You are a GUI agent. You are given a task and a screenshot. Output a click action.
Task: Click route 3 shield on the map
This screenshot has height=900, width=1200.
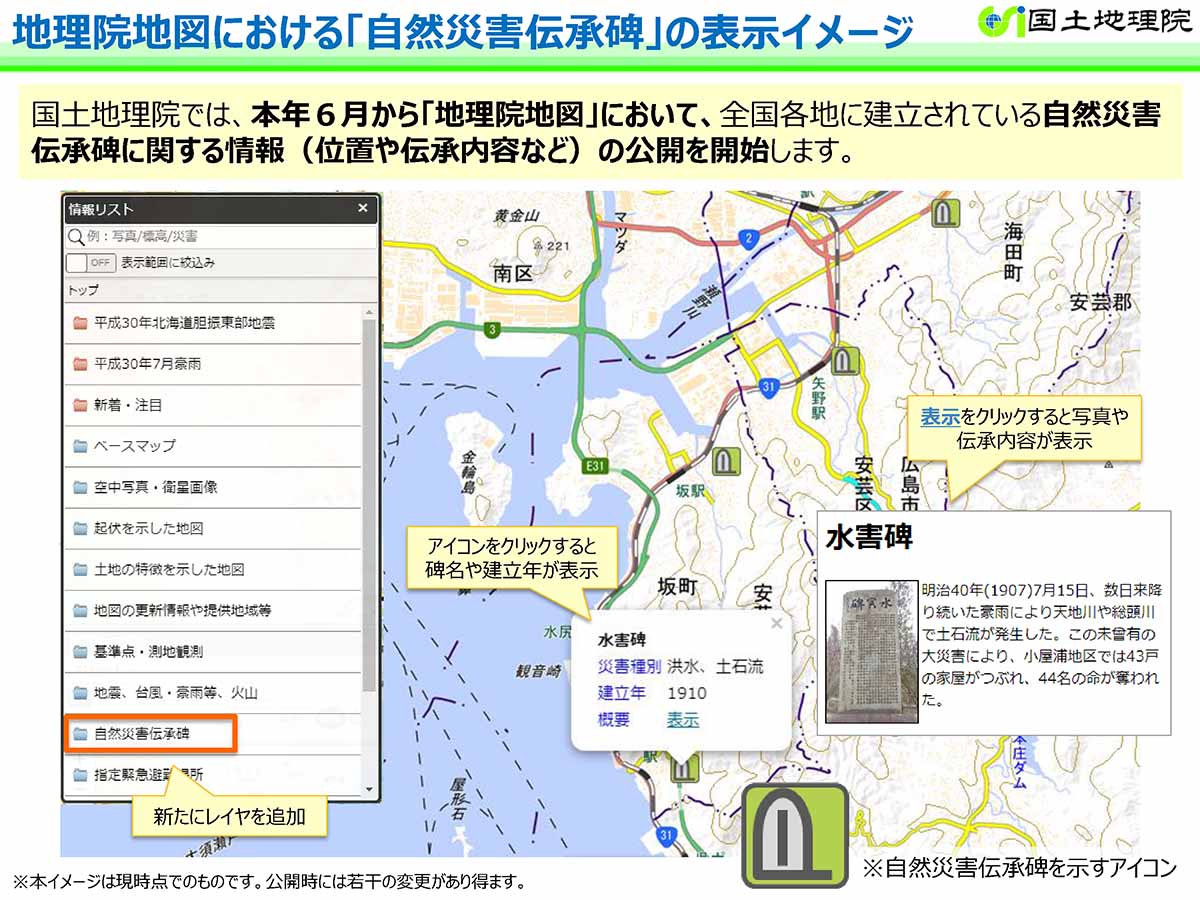pos(492,329)
